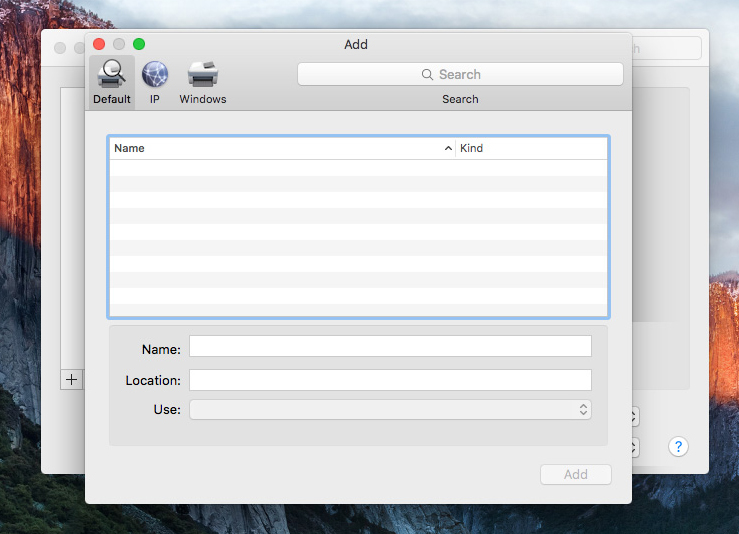Viewport: 739px width, 534px height.
Task: Click the plus icon to add a printer
Action: (71, 380)
